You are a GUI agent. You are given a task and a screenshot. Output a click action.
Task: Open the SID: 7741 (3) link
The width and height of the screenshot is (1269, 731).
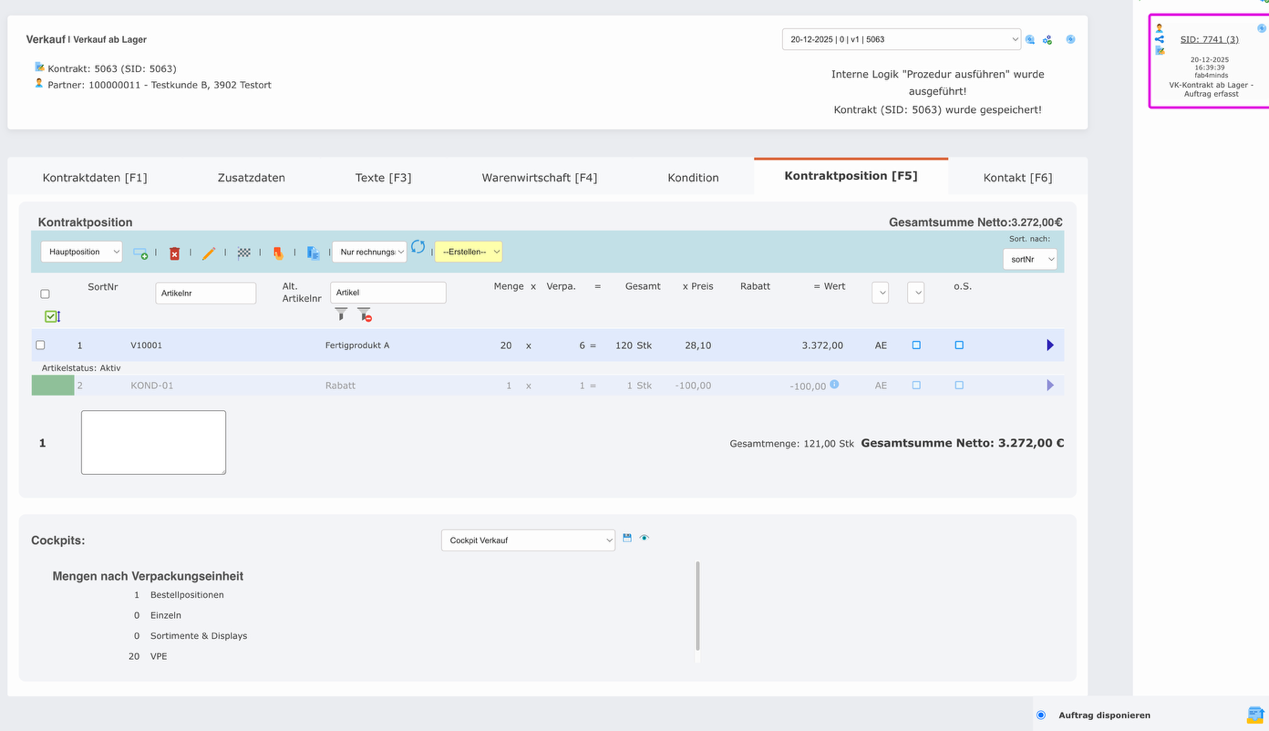(1208, 40)
